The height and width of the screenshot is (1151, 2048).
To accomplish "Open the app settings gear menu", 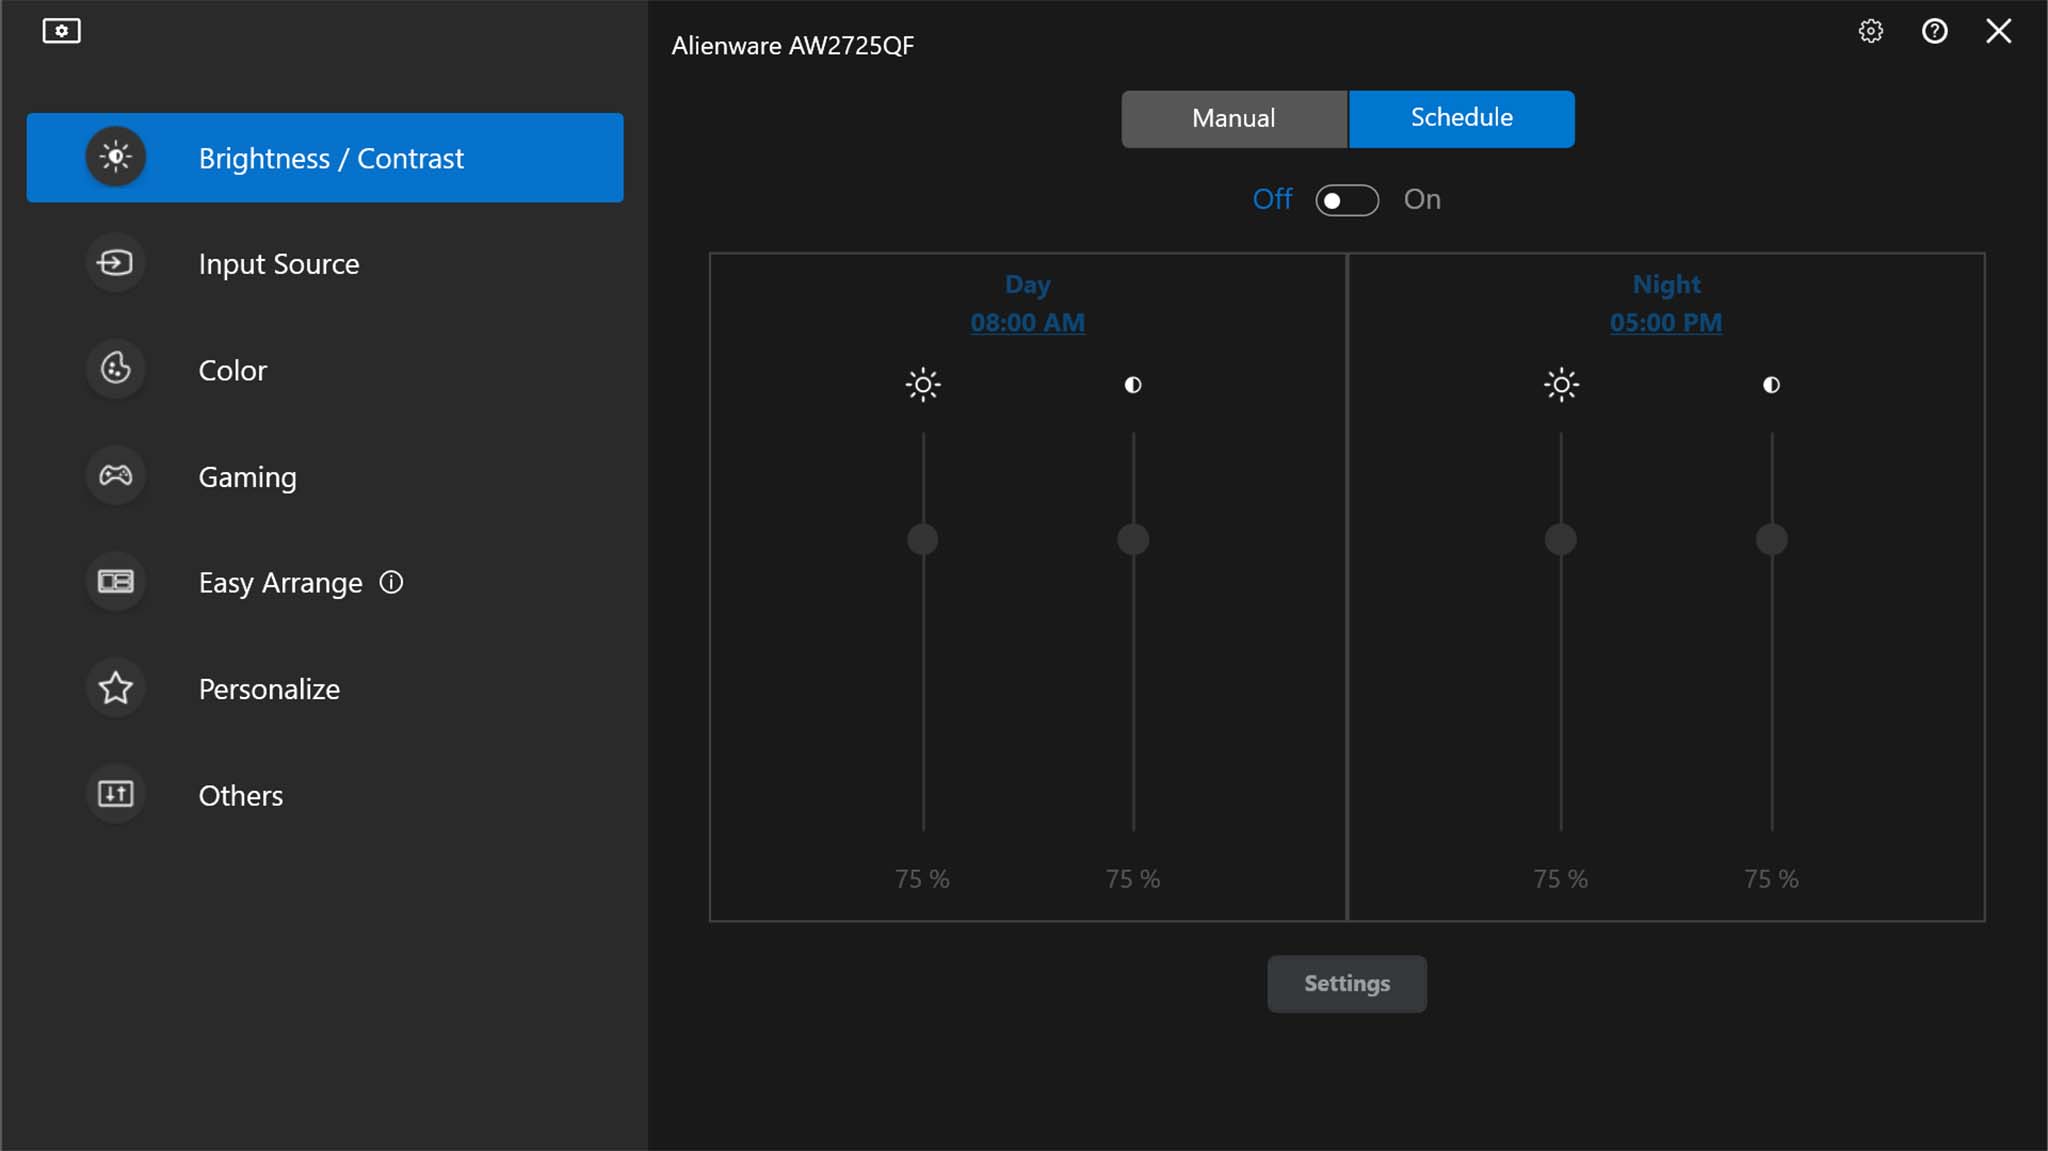I will point(1871,30).
